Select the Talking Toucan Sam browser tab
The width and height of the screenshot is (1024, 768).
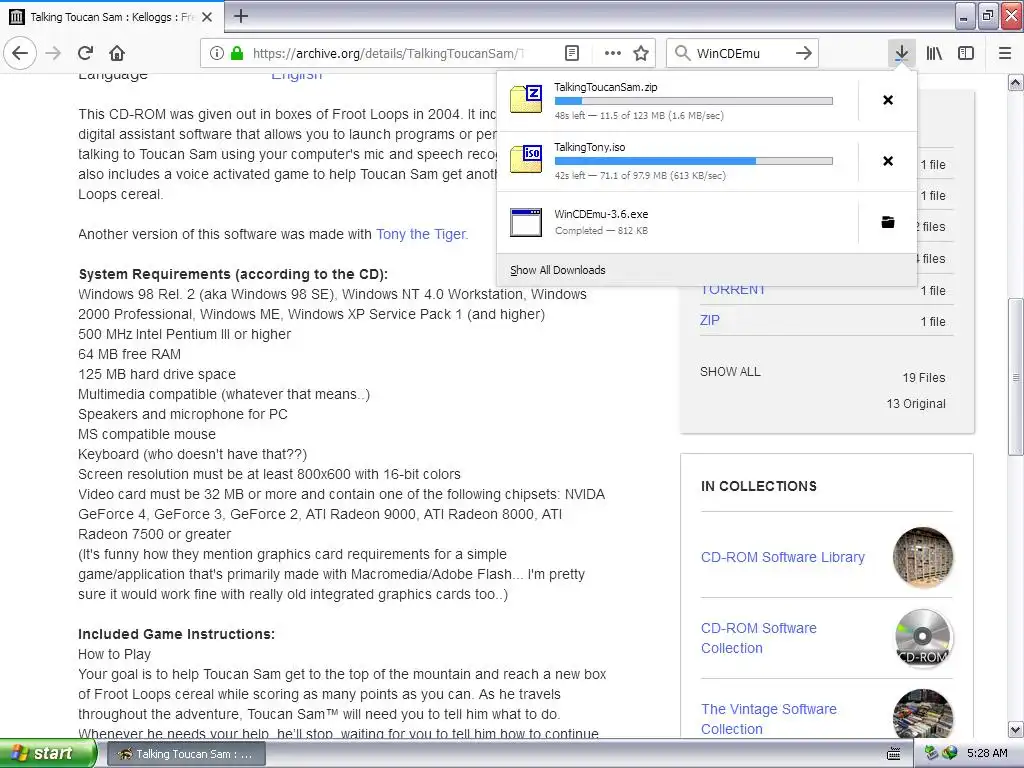pyautogui.click(x=112, y=17)
